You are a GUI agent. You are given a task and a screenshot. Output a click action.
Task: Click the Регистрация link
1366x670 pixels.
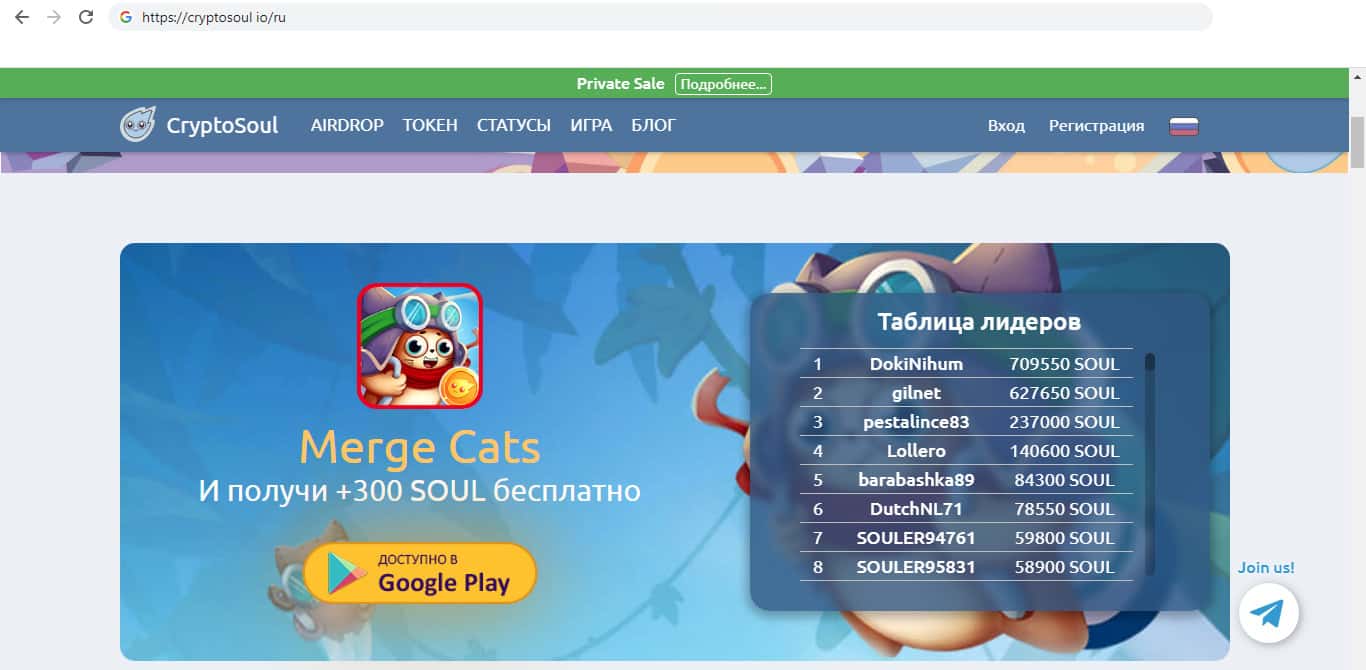[1096, 126]
